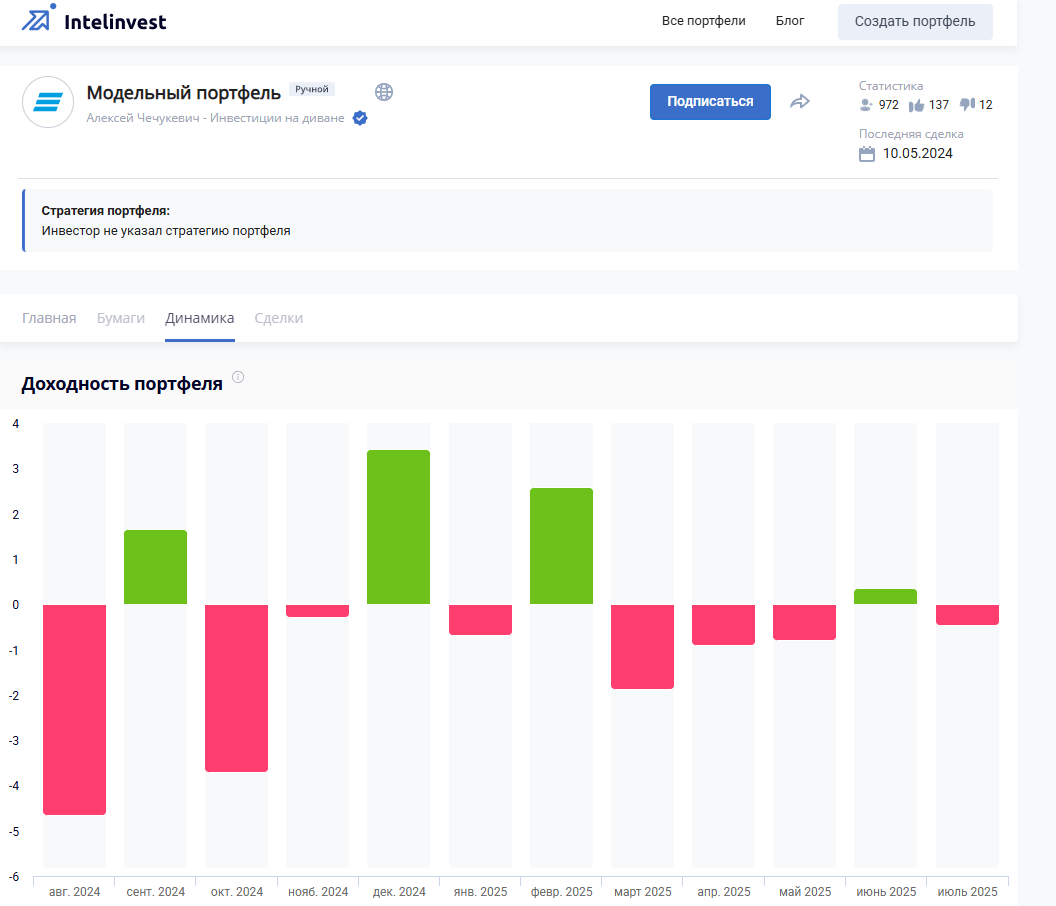Screen dimensions: 1056x906
Task: Click the globe public-access icon
Action: click(x=384, y=92)
